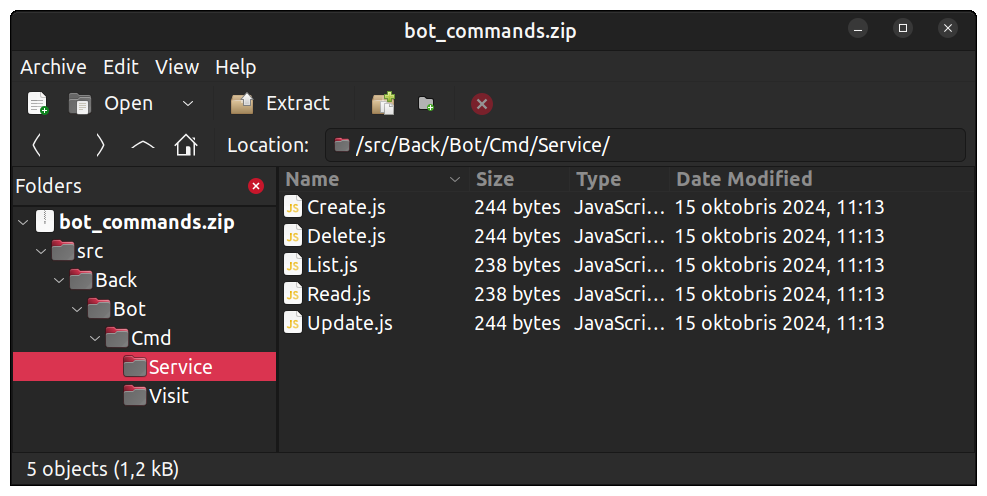The width and height of the screenshot is (987, 496).
Task: Click the zip archive icon in tree
Action: click(x=45, y=222)
